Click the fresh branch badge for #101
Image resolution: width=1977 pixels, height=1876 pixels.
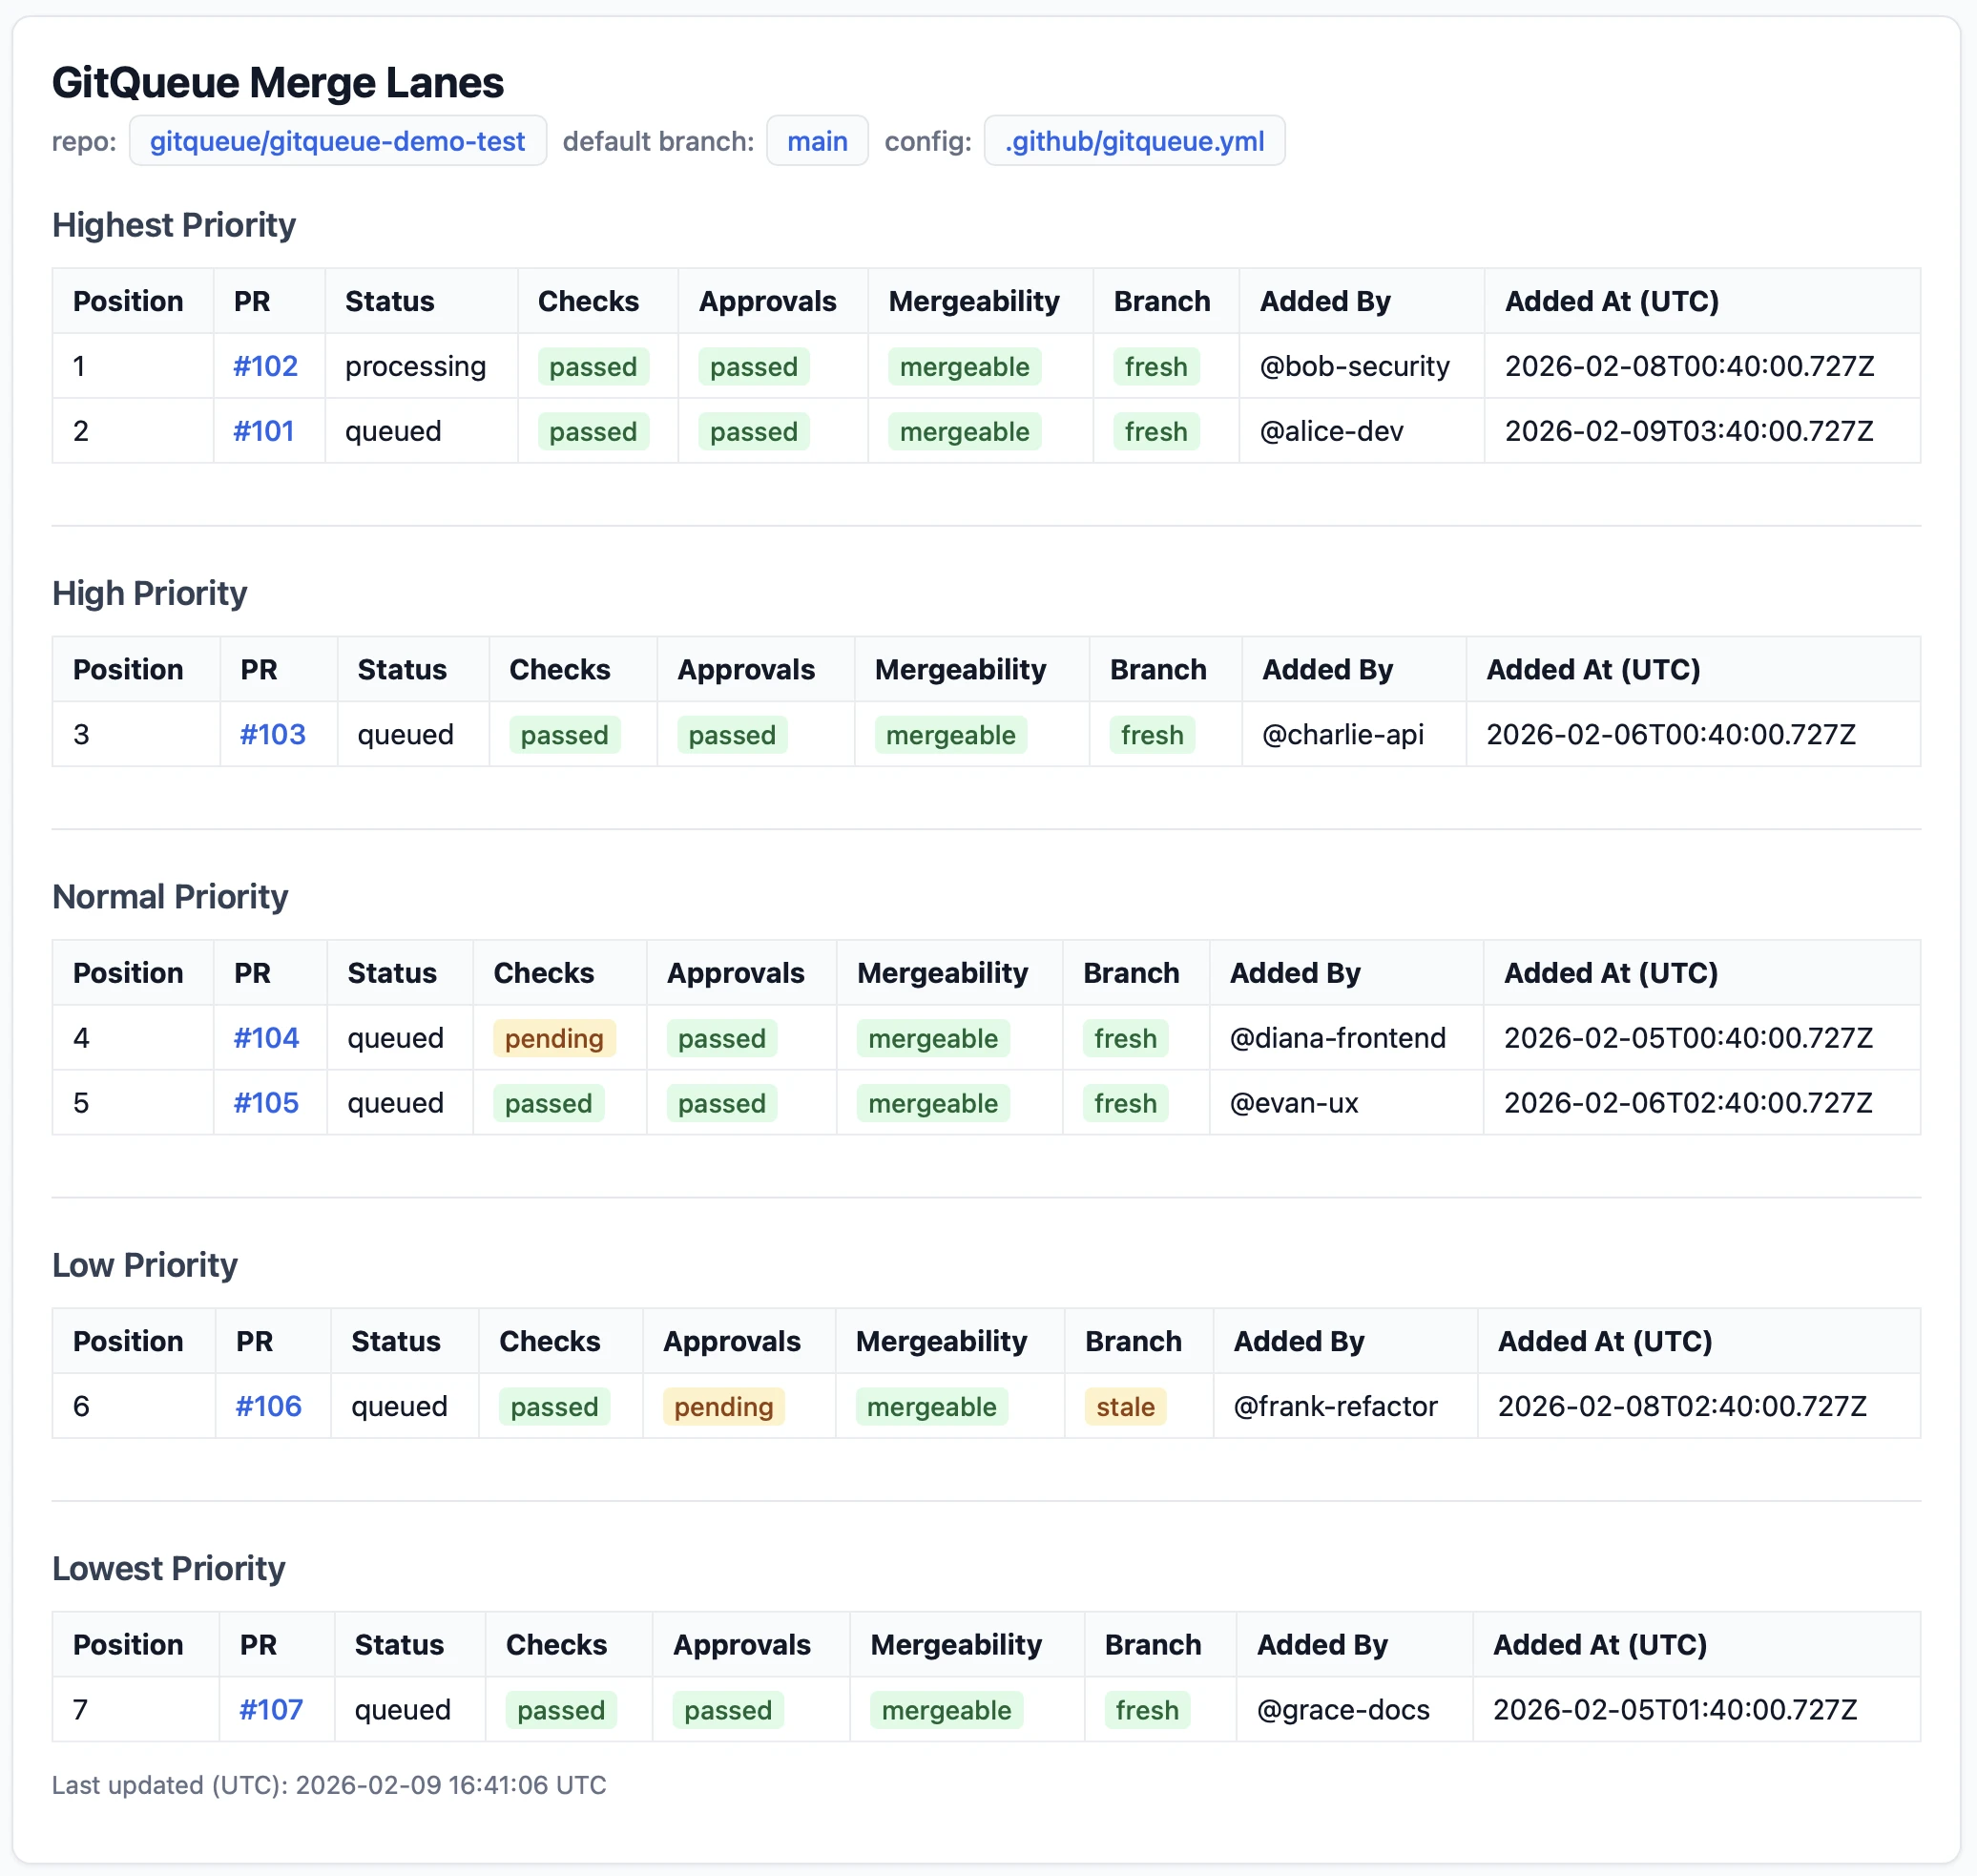click(x=1156, y=431)
